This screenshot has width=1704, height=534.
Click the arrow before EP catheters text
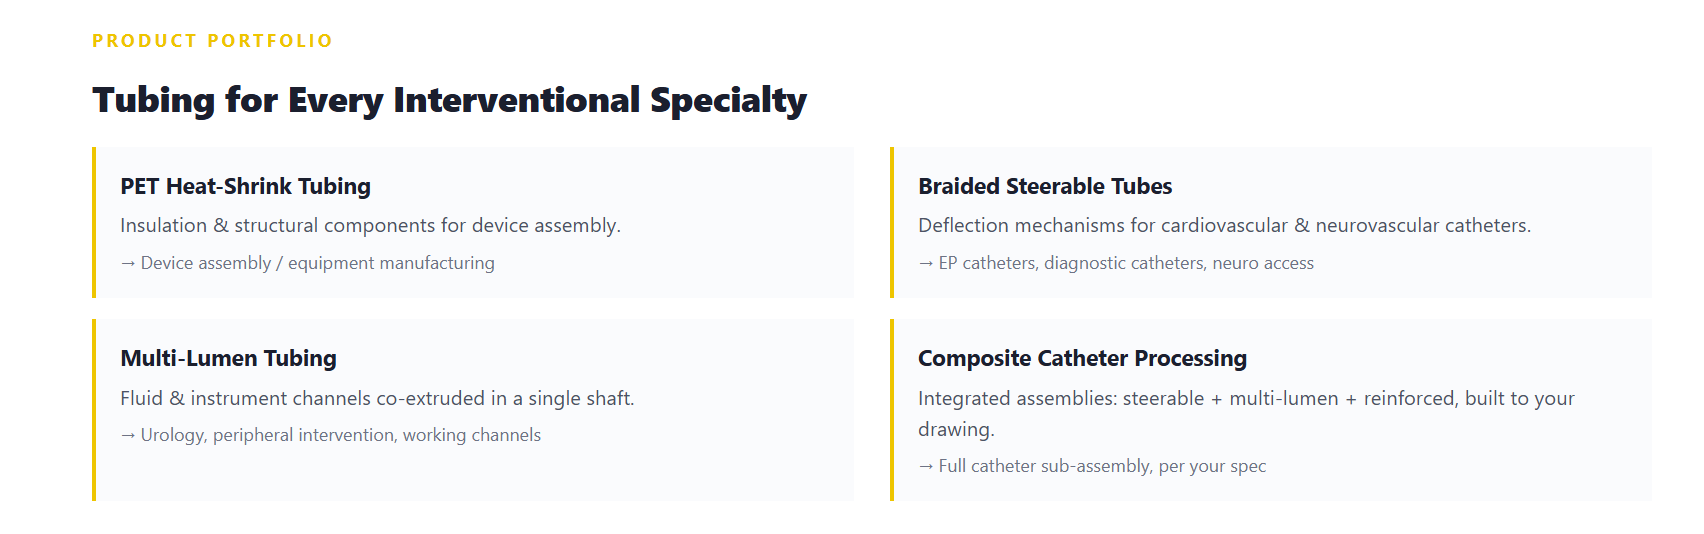(926, 263)
